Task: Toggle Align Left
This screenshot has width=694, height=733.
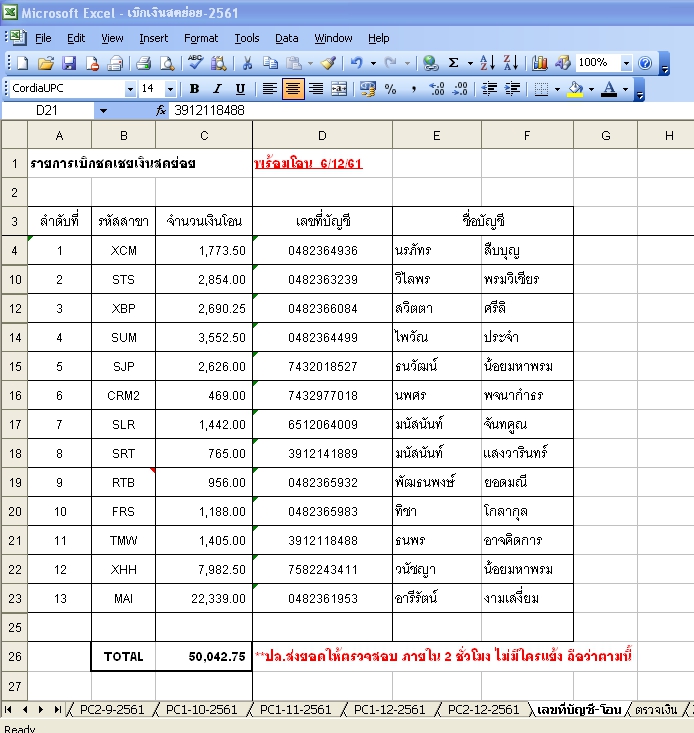Action: coord(270,89)
